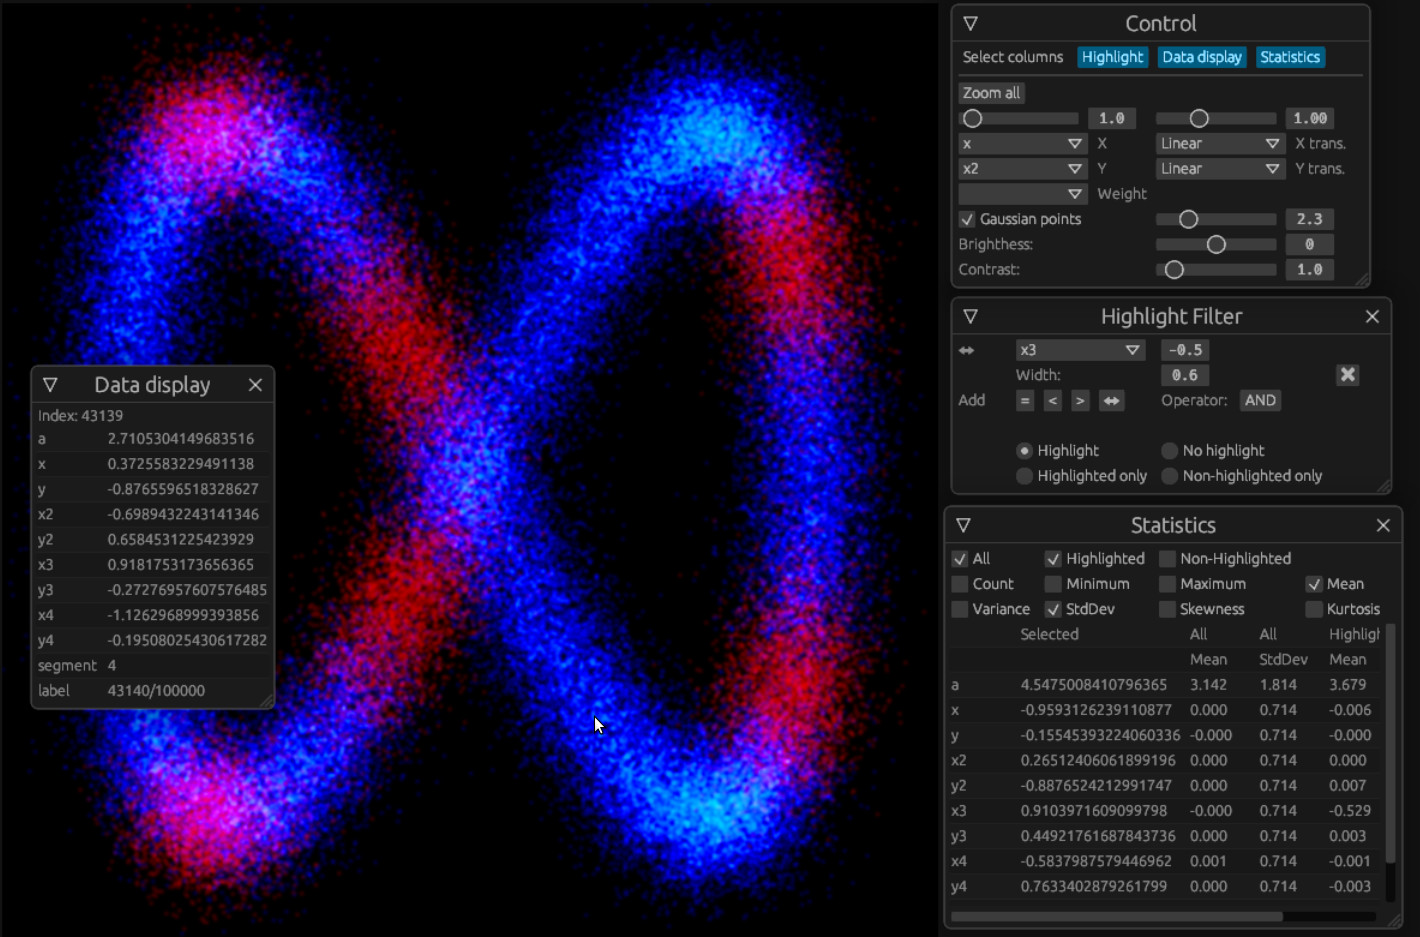This screenshot has height=937, width=1420.
Task: Click the Width value field showing 0.6
Action: pos(1184,374)
